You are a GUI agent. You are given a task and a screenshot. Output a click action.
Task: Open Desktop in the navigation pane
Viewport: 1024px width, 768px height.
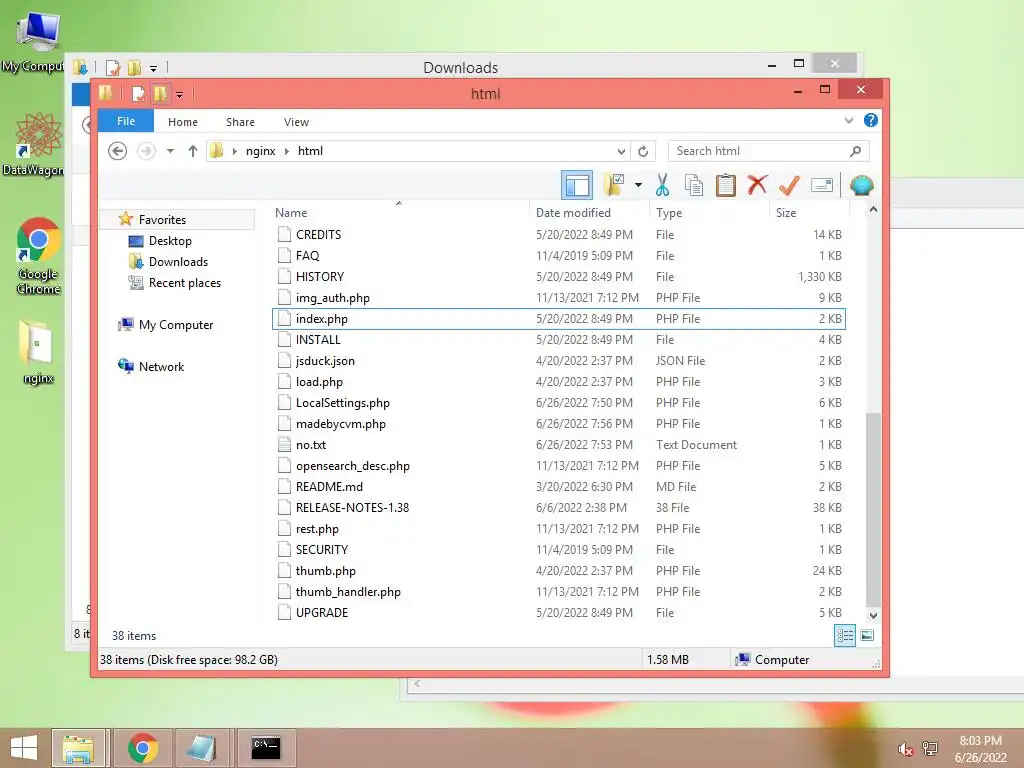pos(170,241)
